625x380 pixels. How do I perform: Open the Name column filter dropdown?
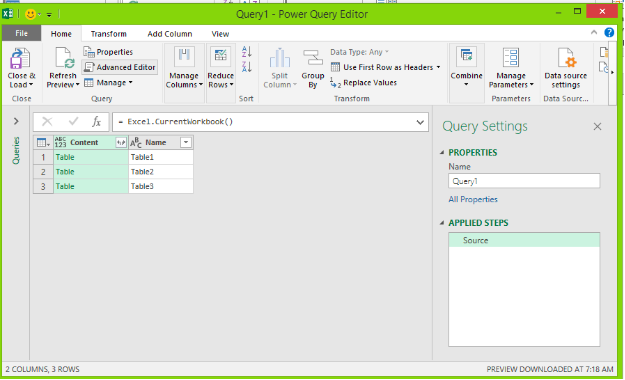point(186,142)
